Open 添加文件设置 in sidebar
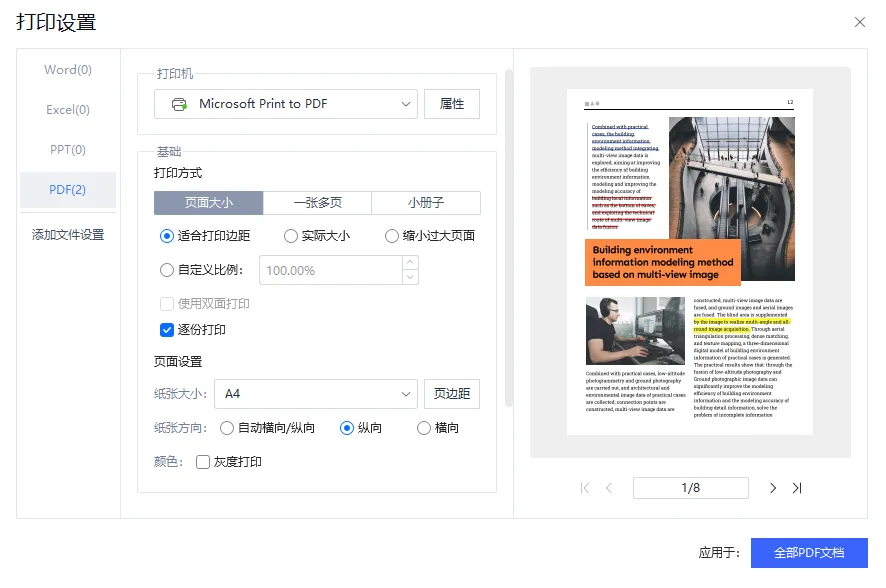Viewport: 886px width, 588px height. click(x=68, y=235)
